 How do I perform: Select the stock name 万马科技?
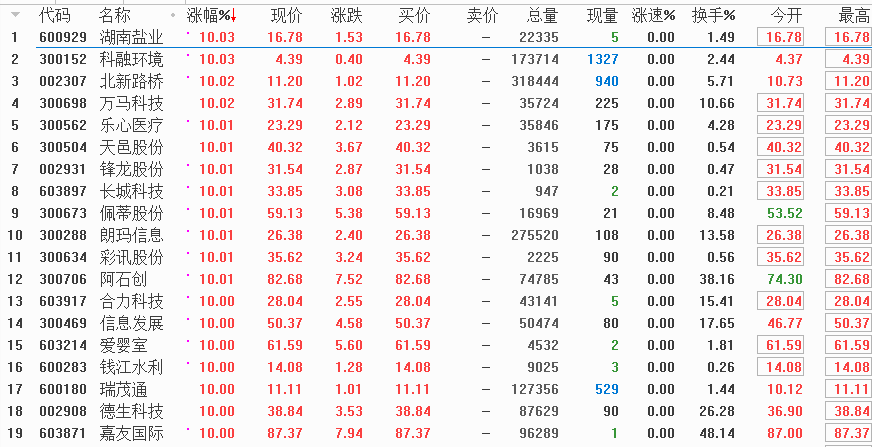pyautogui.click(x=131, y=103)
